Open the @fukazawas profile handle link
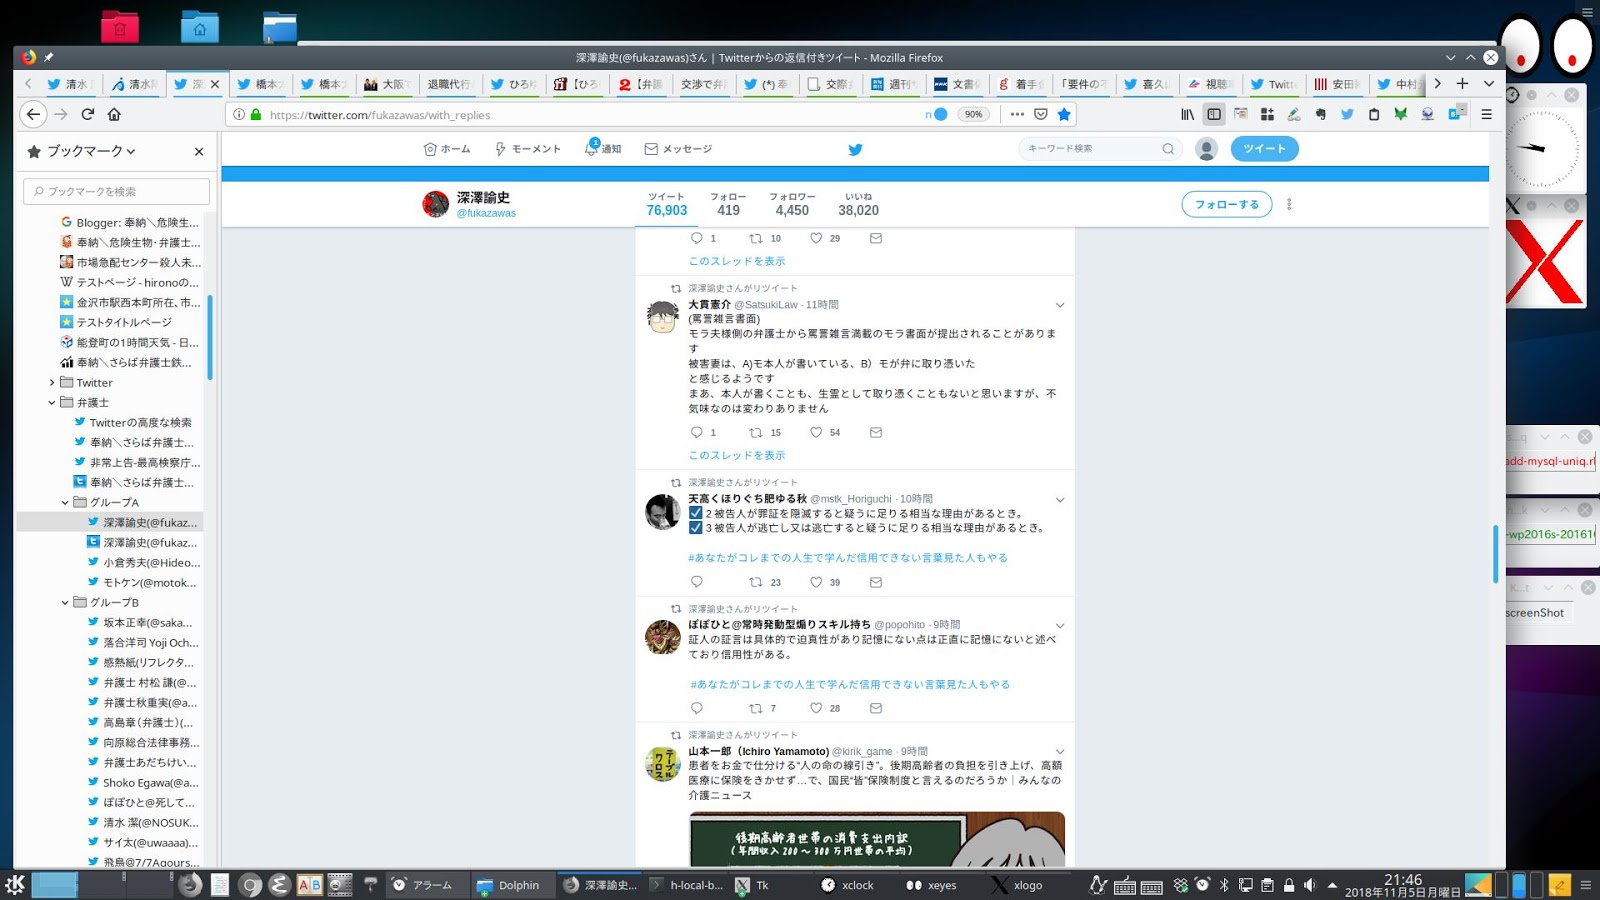 pyautogui.click(x=486, y=213)
